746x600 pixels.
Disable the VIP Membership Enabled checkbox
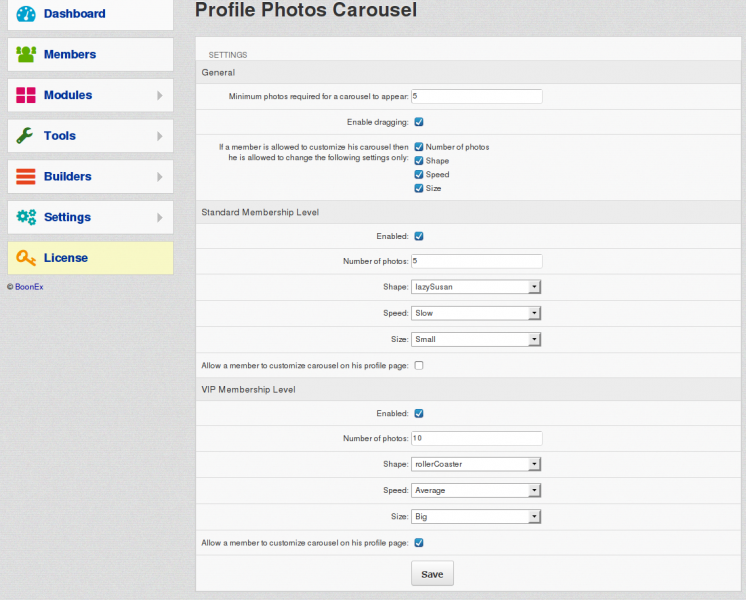pyautogui.click(x=419, y=413)
